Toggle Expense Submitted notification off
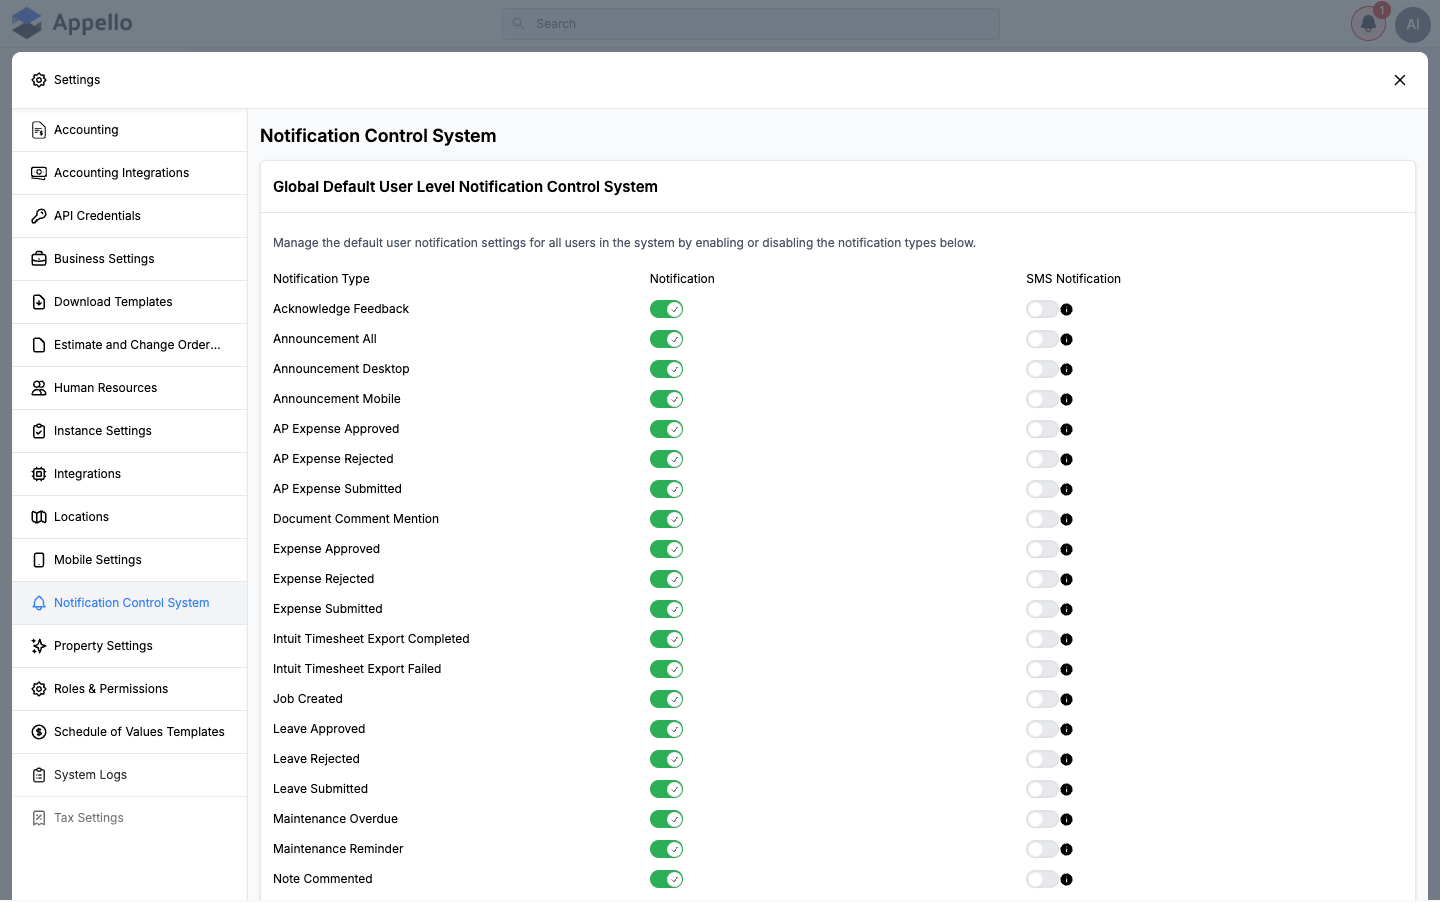This screenshot has height=918, width=1440. [x=666, y=609]
